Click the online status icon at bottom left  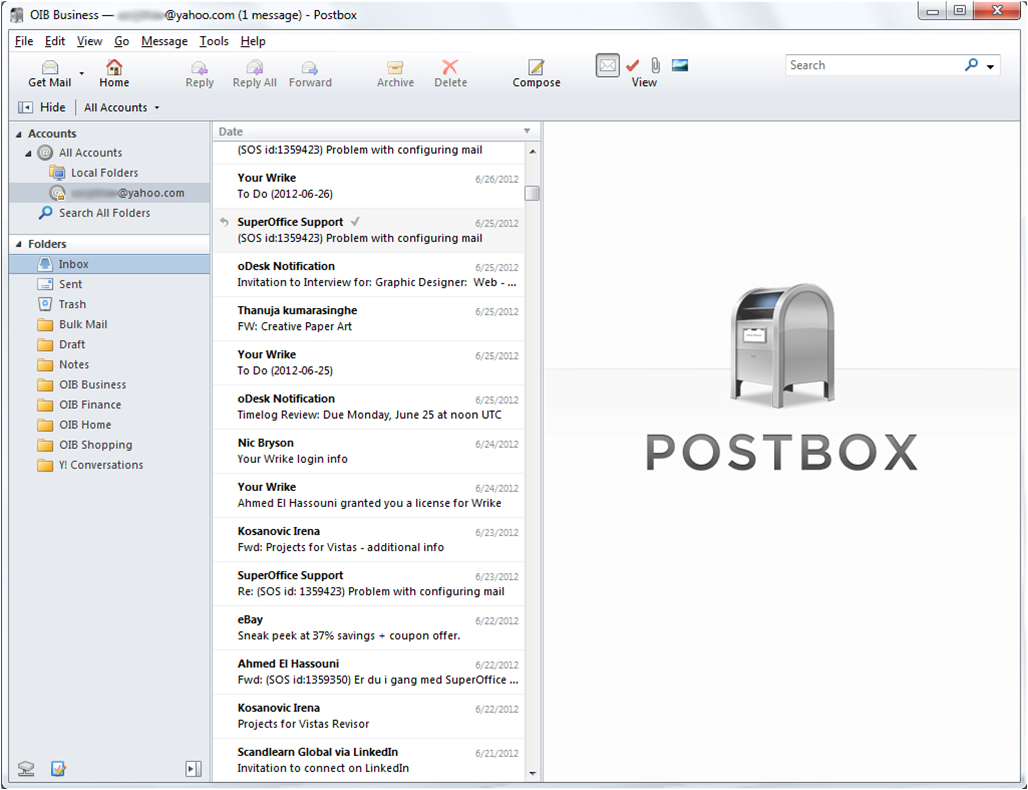[x=26, y=768]
